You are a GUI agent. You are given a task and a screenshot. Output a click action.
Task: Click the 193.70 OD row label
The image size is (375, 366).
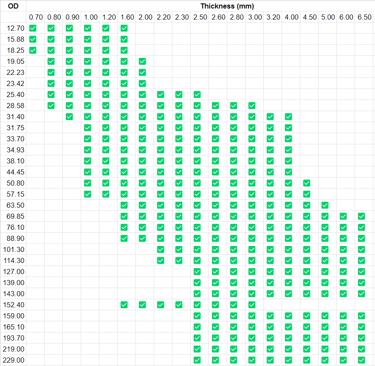coord(14,338)
